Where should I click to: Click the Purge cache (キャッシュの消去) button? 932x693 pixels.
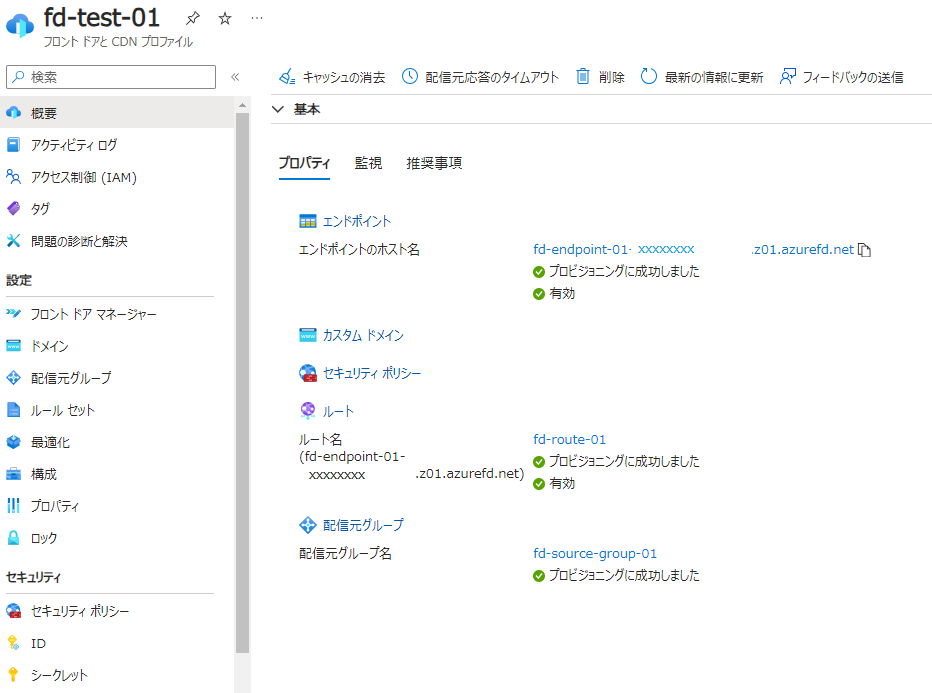point(332,77)
